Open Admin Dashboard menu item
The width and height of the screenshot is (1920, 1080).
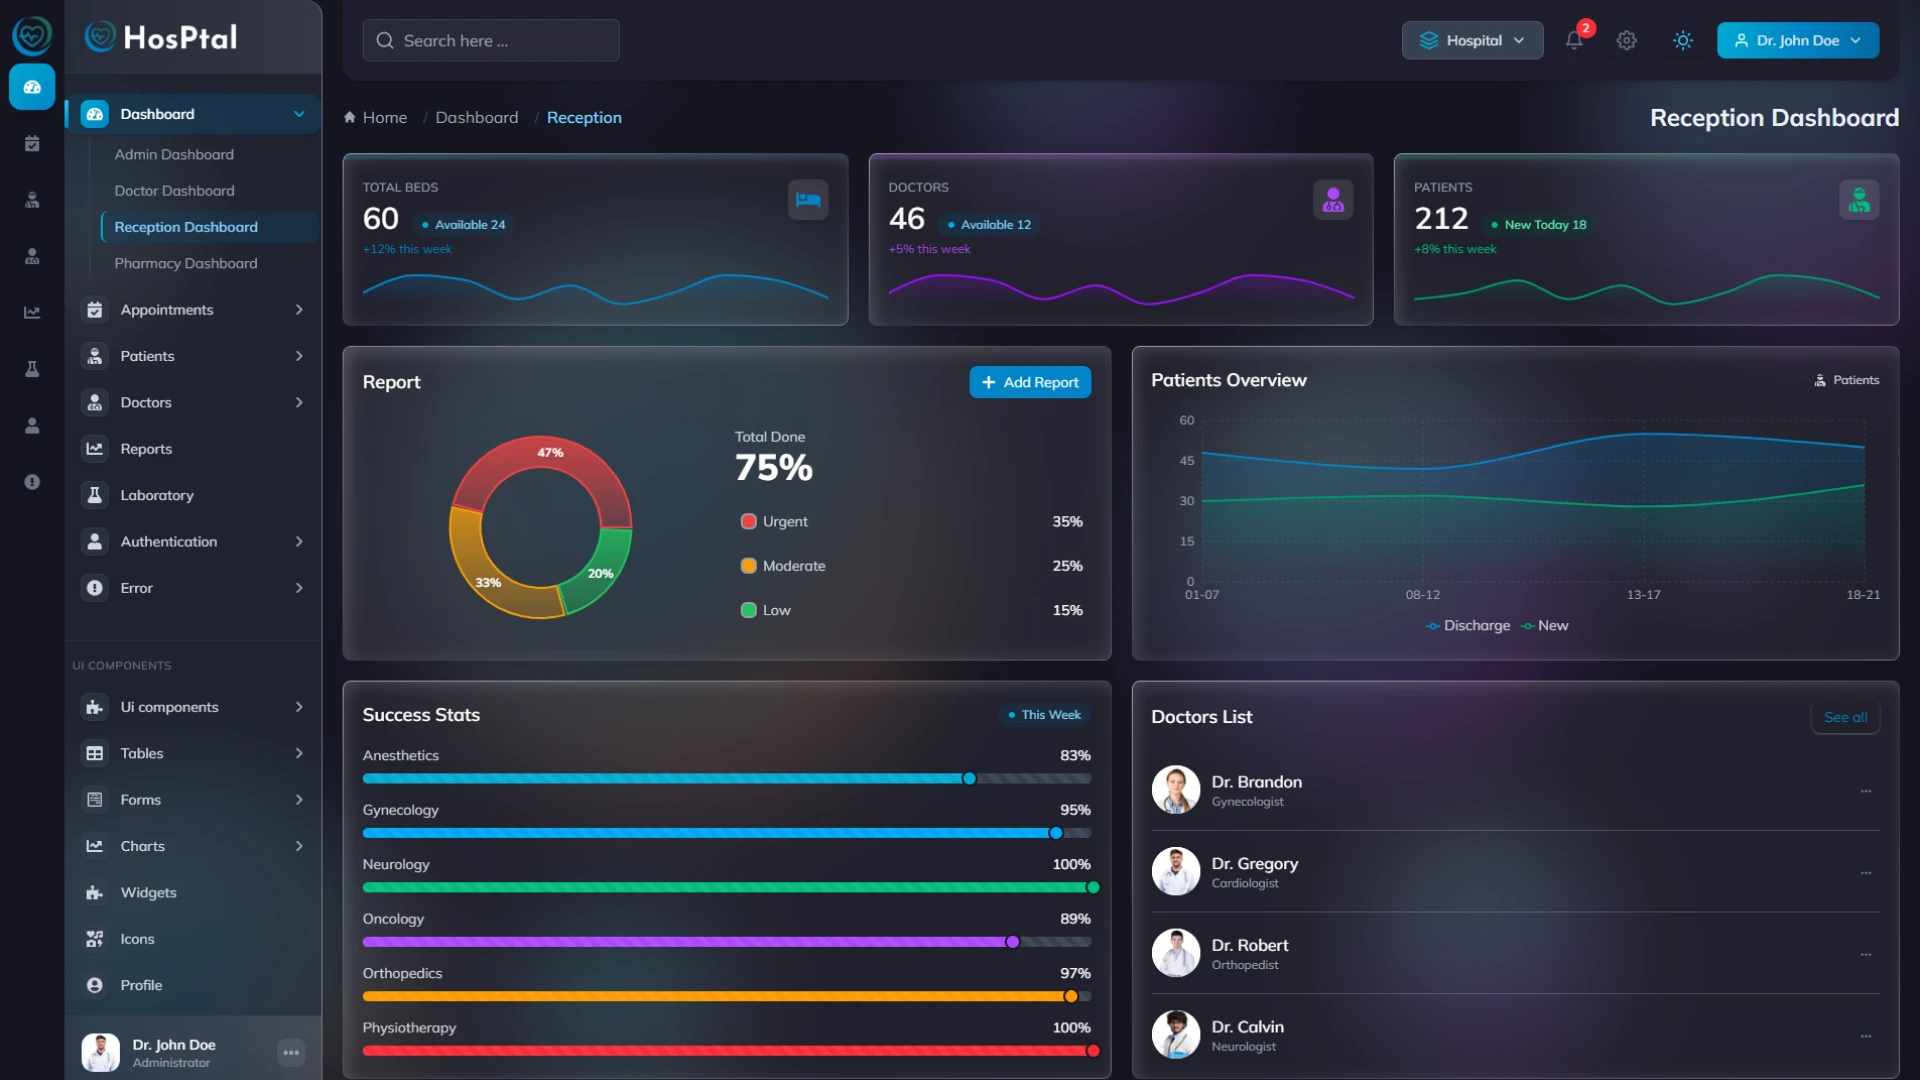pos(174,154)
